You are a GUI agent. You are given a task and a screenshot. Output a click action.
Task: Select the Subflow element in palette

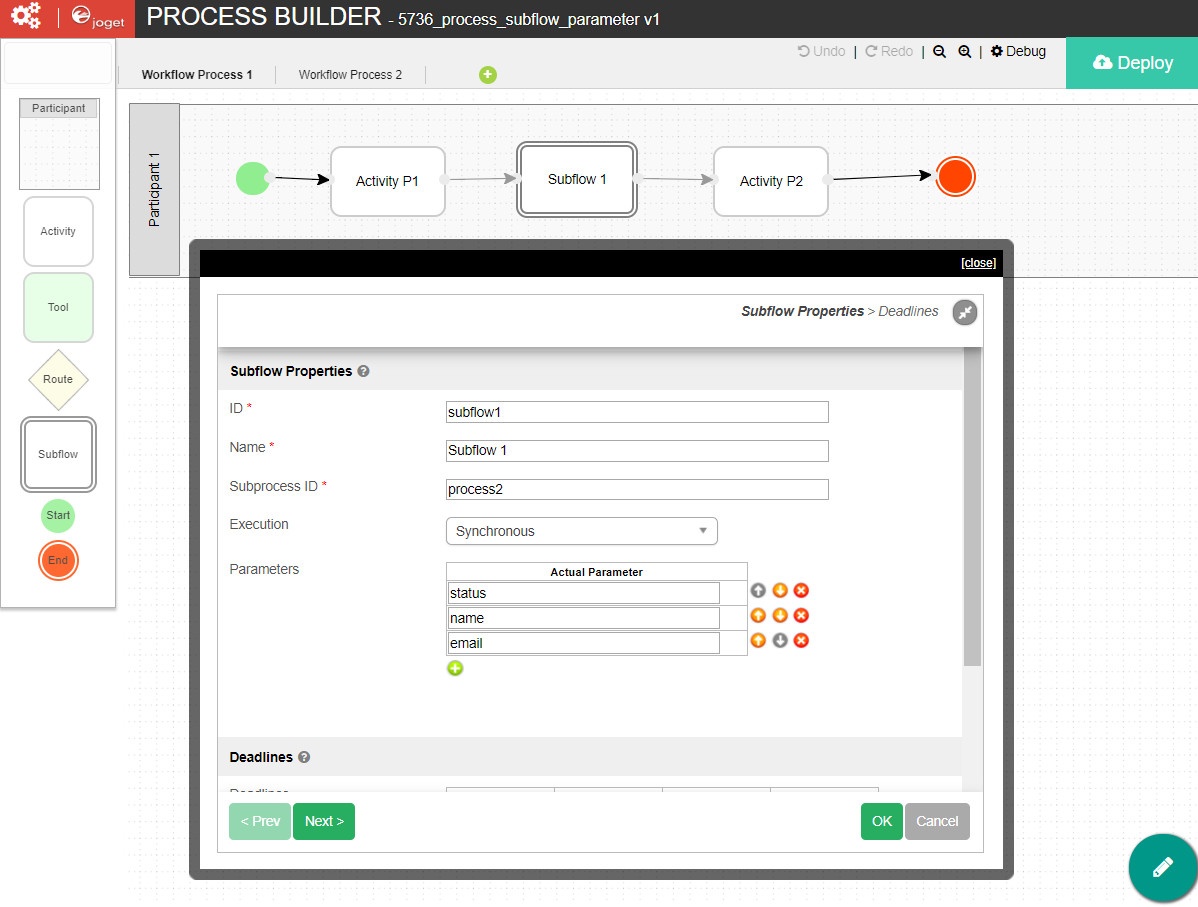coord(58,455)
